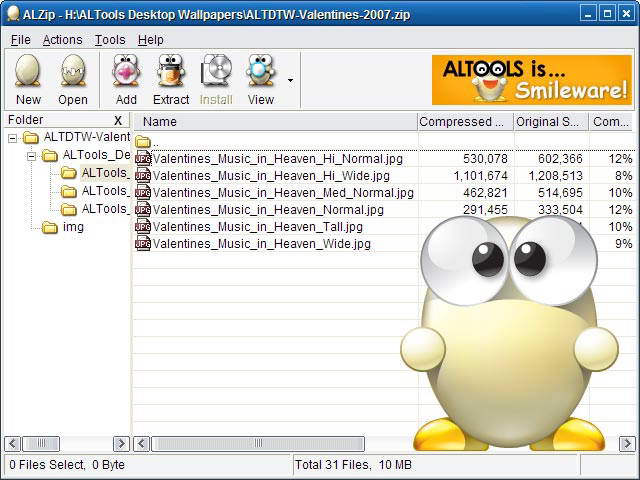Sort by Original Size column header
Image resolution: width=640 pixels, height=480 pixels.
551,122
